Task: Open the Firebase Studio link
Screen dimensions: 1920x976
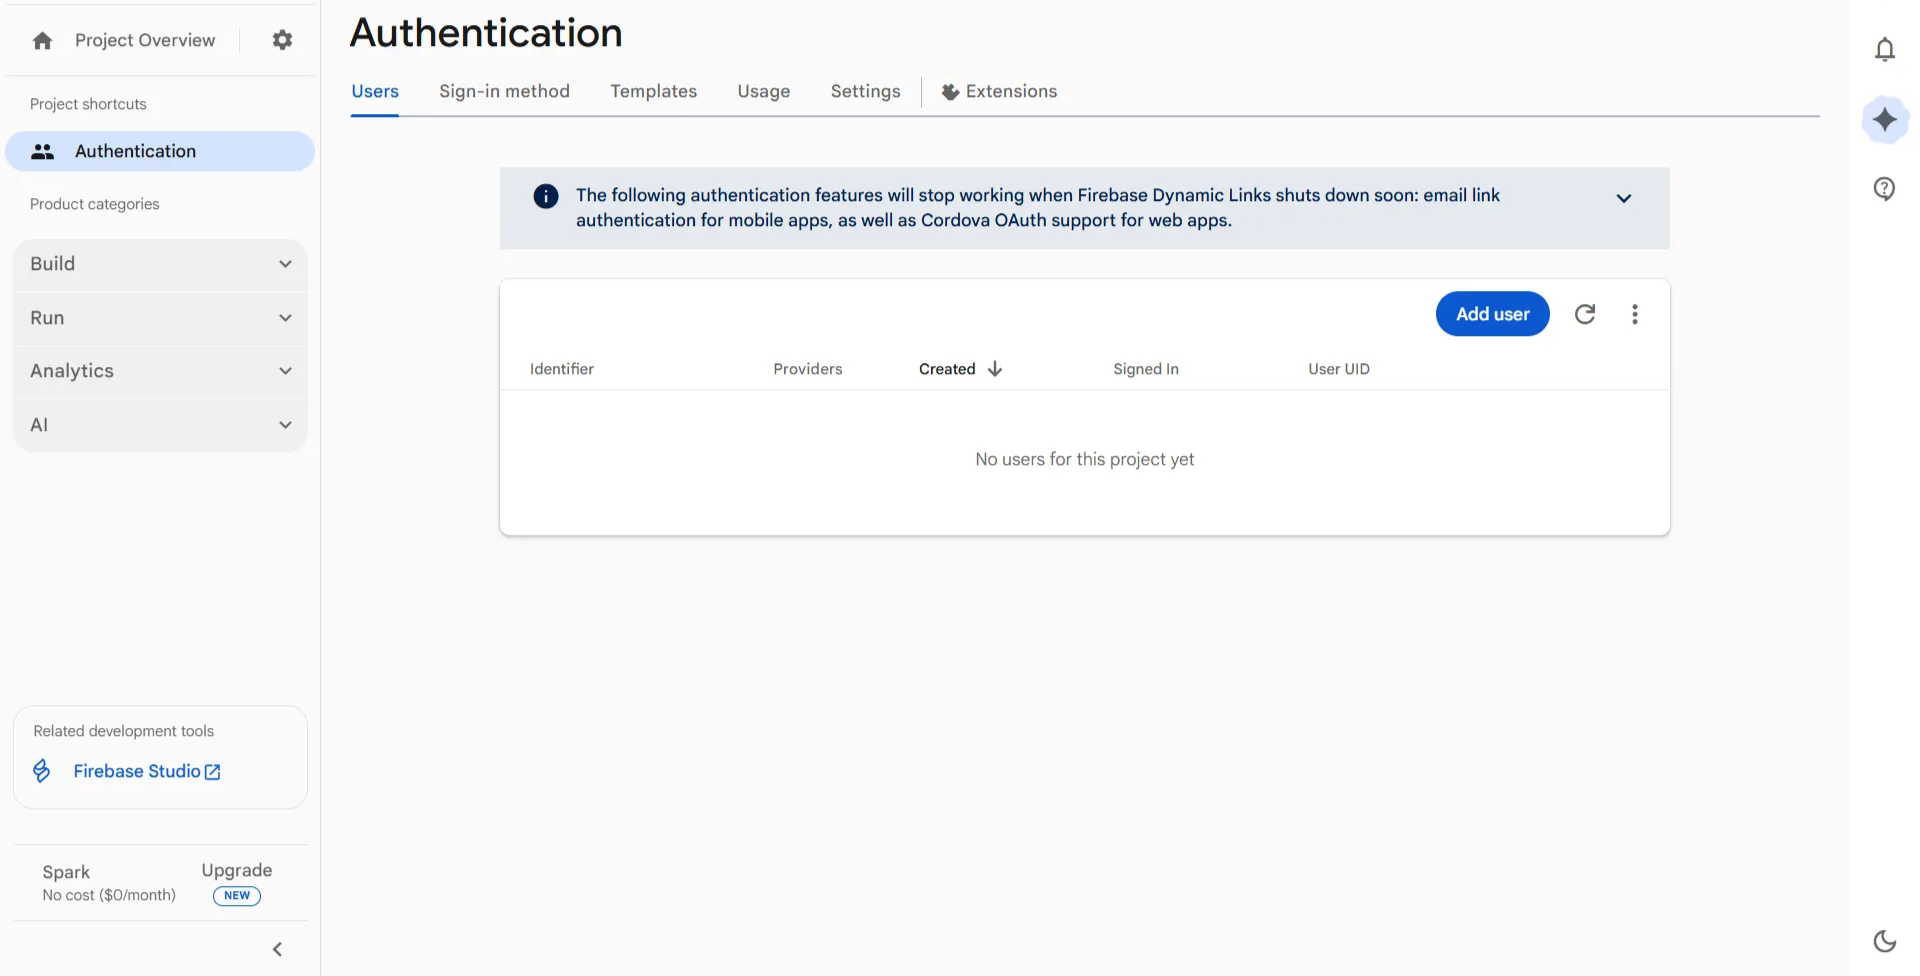Action: tap(147, 771)
